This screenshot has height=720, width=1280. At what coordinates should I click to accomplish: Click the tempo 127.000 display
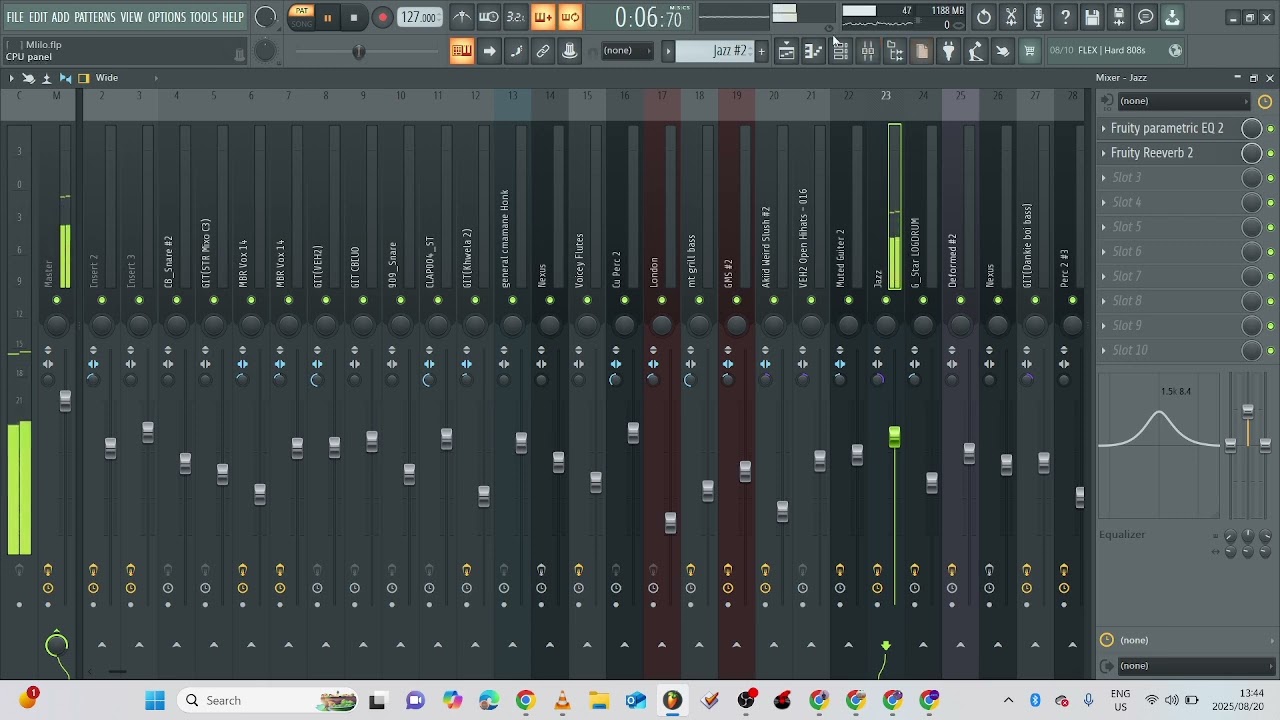(x=419, y=17)
